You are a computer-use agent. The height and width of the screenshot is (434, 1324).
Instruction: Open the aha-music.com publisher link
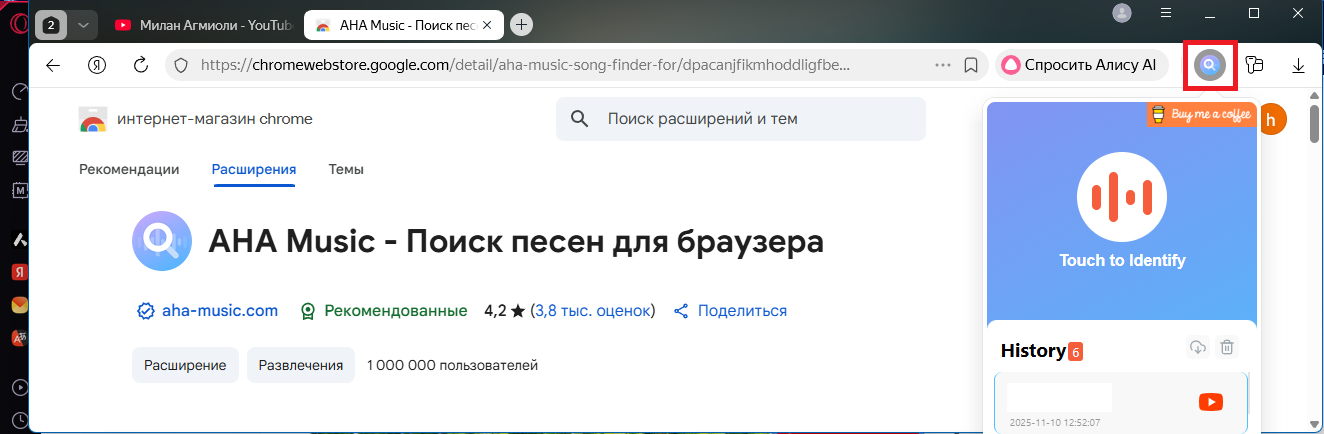click(219, 311)
